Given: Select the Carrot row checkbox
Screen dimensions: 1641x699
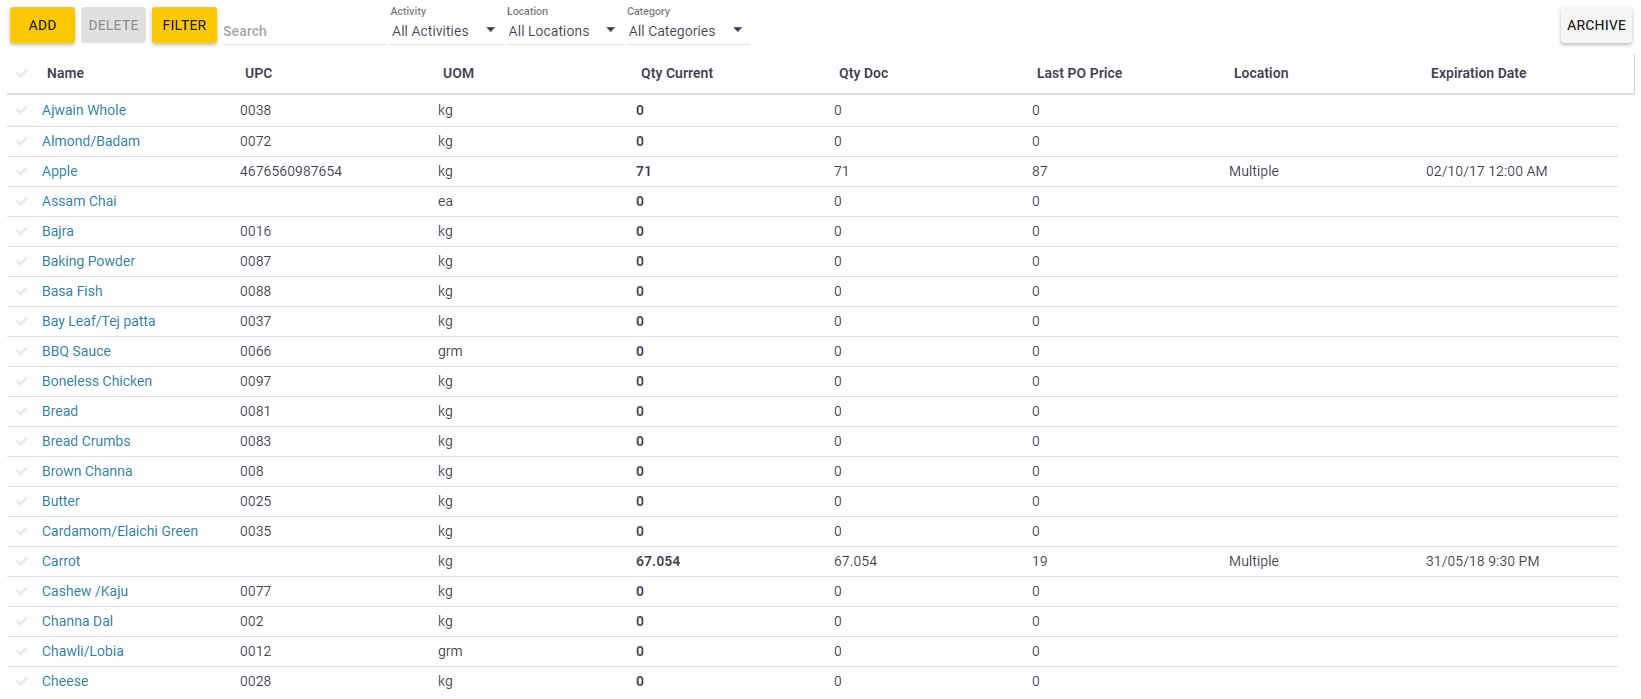Looking at the screenshot, I should pos(22,561).
